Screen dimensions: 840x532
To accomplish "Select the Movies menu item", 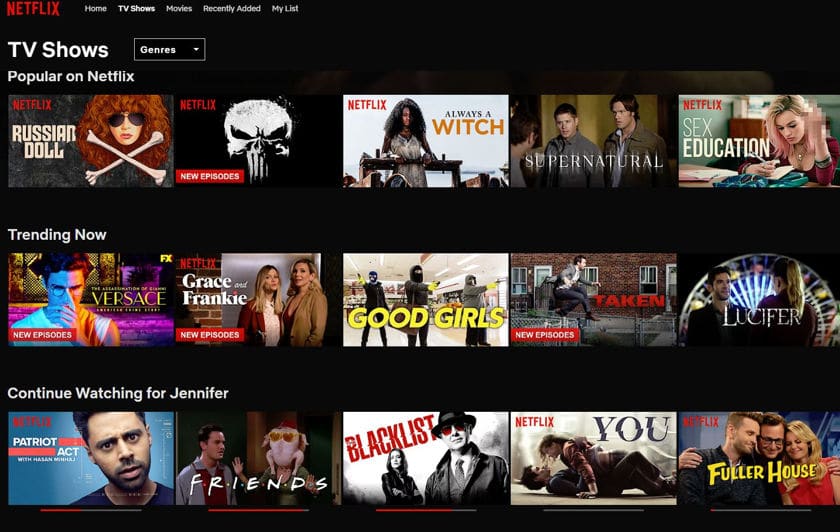I will 179,9.
